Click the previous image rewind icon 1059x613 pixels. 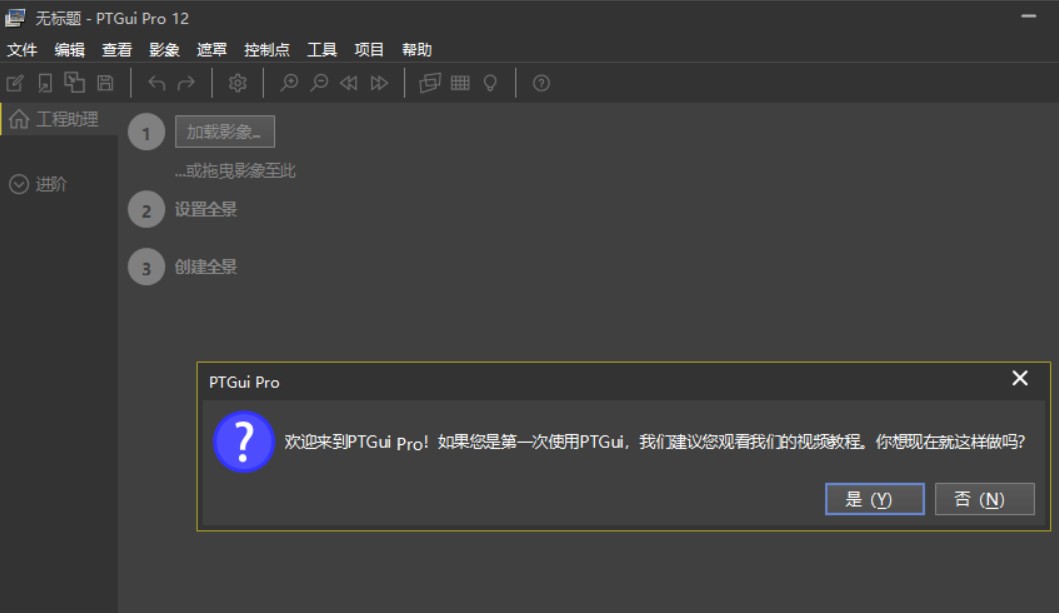[x=348, y=83]
